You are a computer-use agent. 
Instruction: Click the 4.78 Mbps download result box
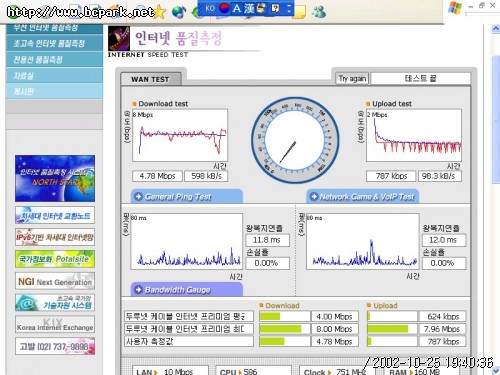point(157,176)
